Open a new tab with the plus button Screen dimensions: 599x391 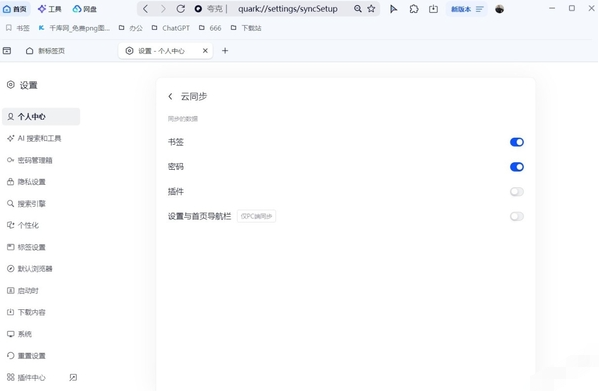coord(225,50)
